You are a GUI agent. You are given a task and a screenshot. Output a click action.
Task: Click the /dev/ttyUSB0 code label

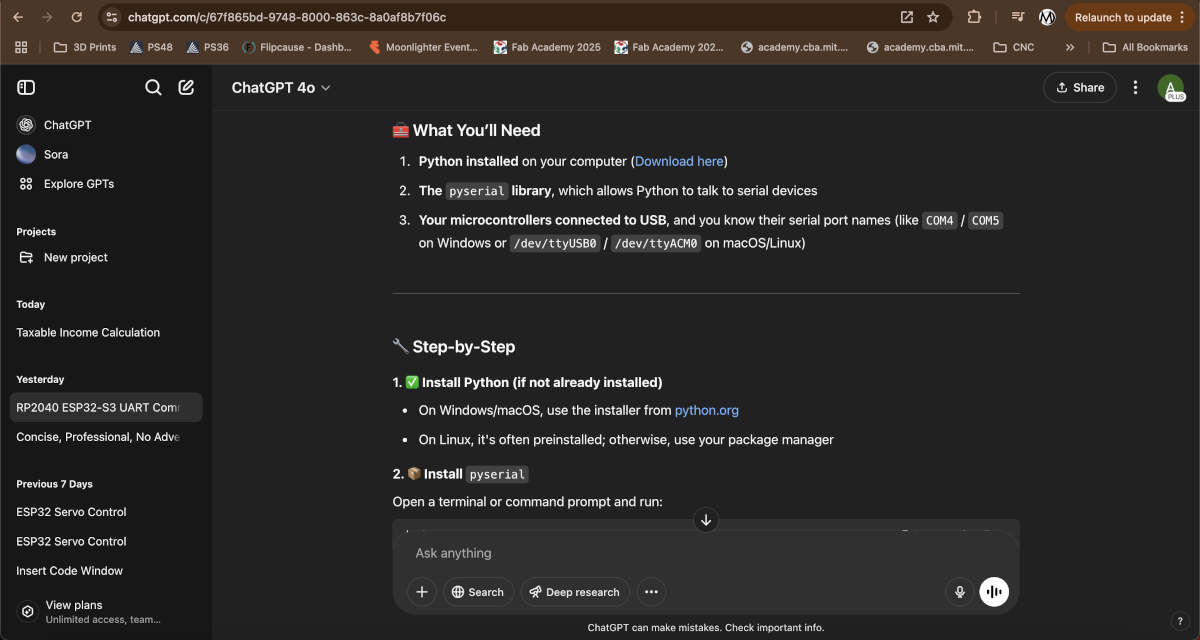(555, 243)
